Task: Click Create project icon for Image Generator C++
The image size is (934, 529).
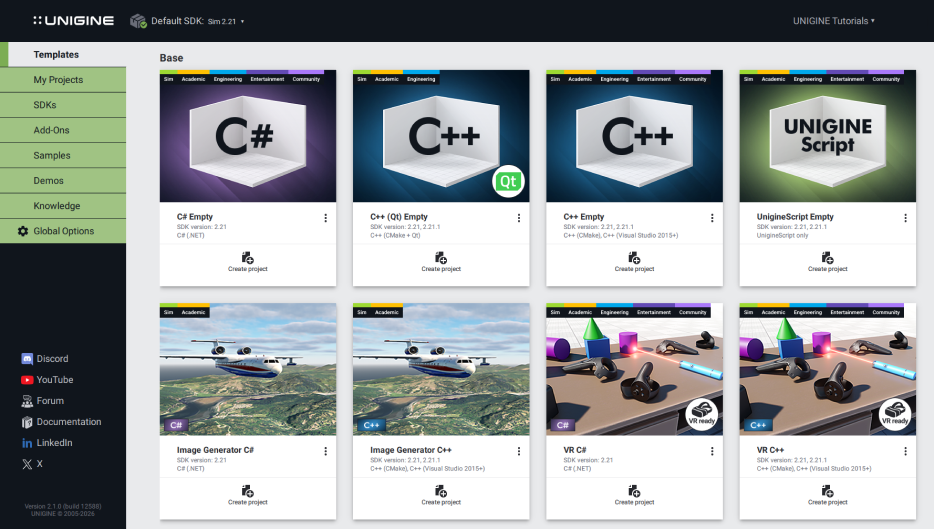Action: [441, 491]
